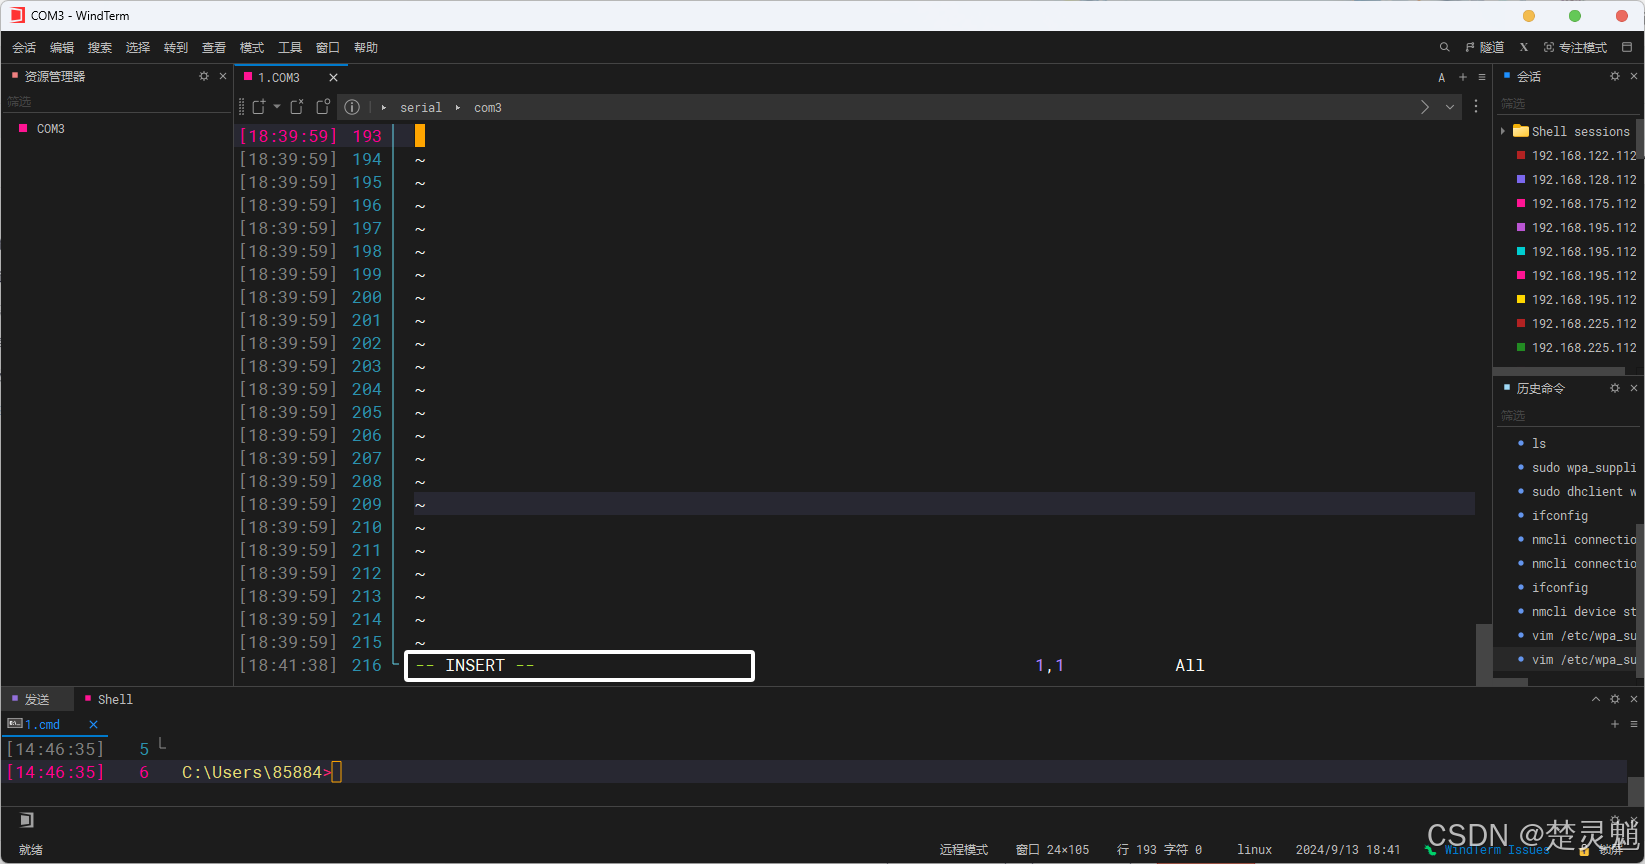The image size is (1645, 864).
Task: Click the linux status bar entry
Action: point(1254,849)
